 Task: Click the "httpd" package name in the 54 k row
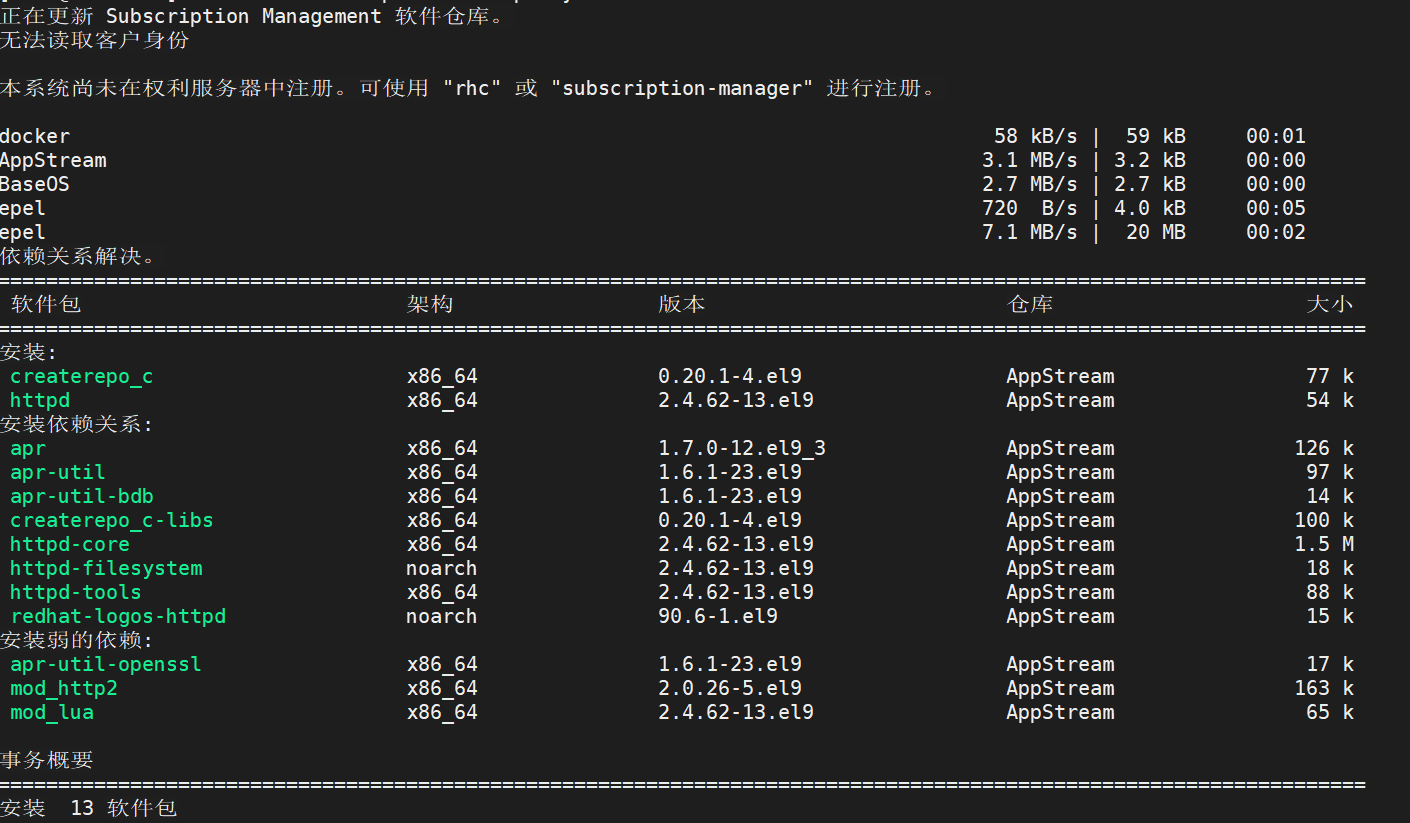[40, 401]
